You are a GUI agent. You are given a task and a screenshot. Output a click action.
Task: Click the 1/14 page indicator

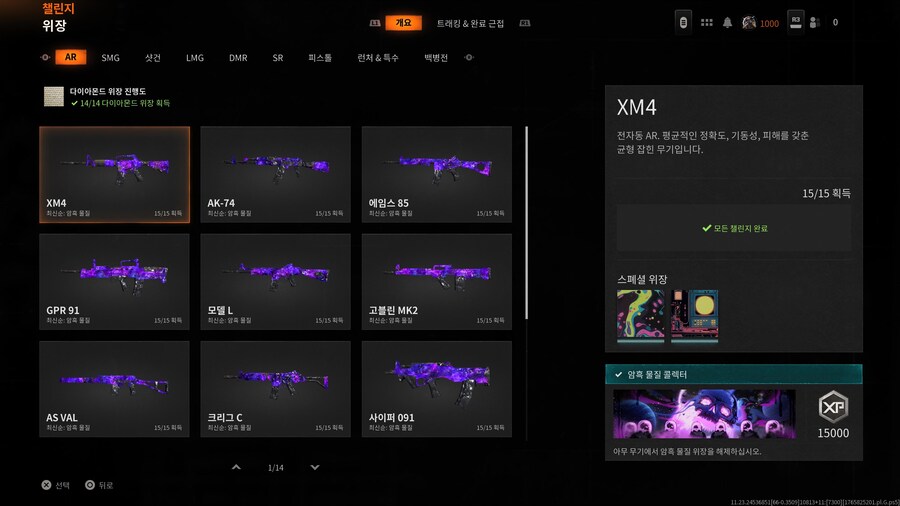[276, 468]
